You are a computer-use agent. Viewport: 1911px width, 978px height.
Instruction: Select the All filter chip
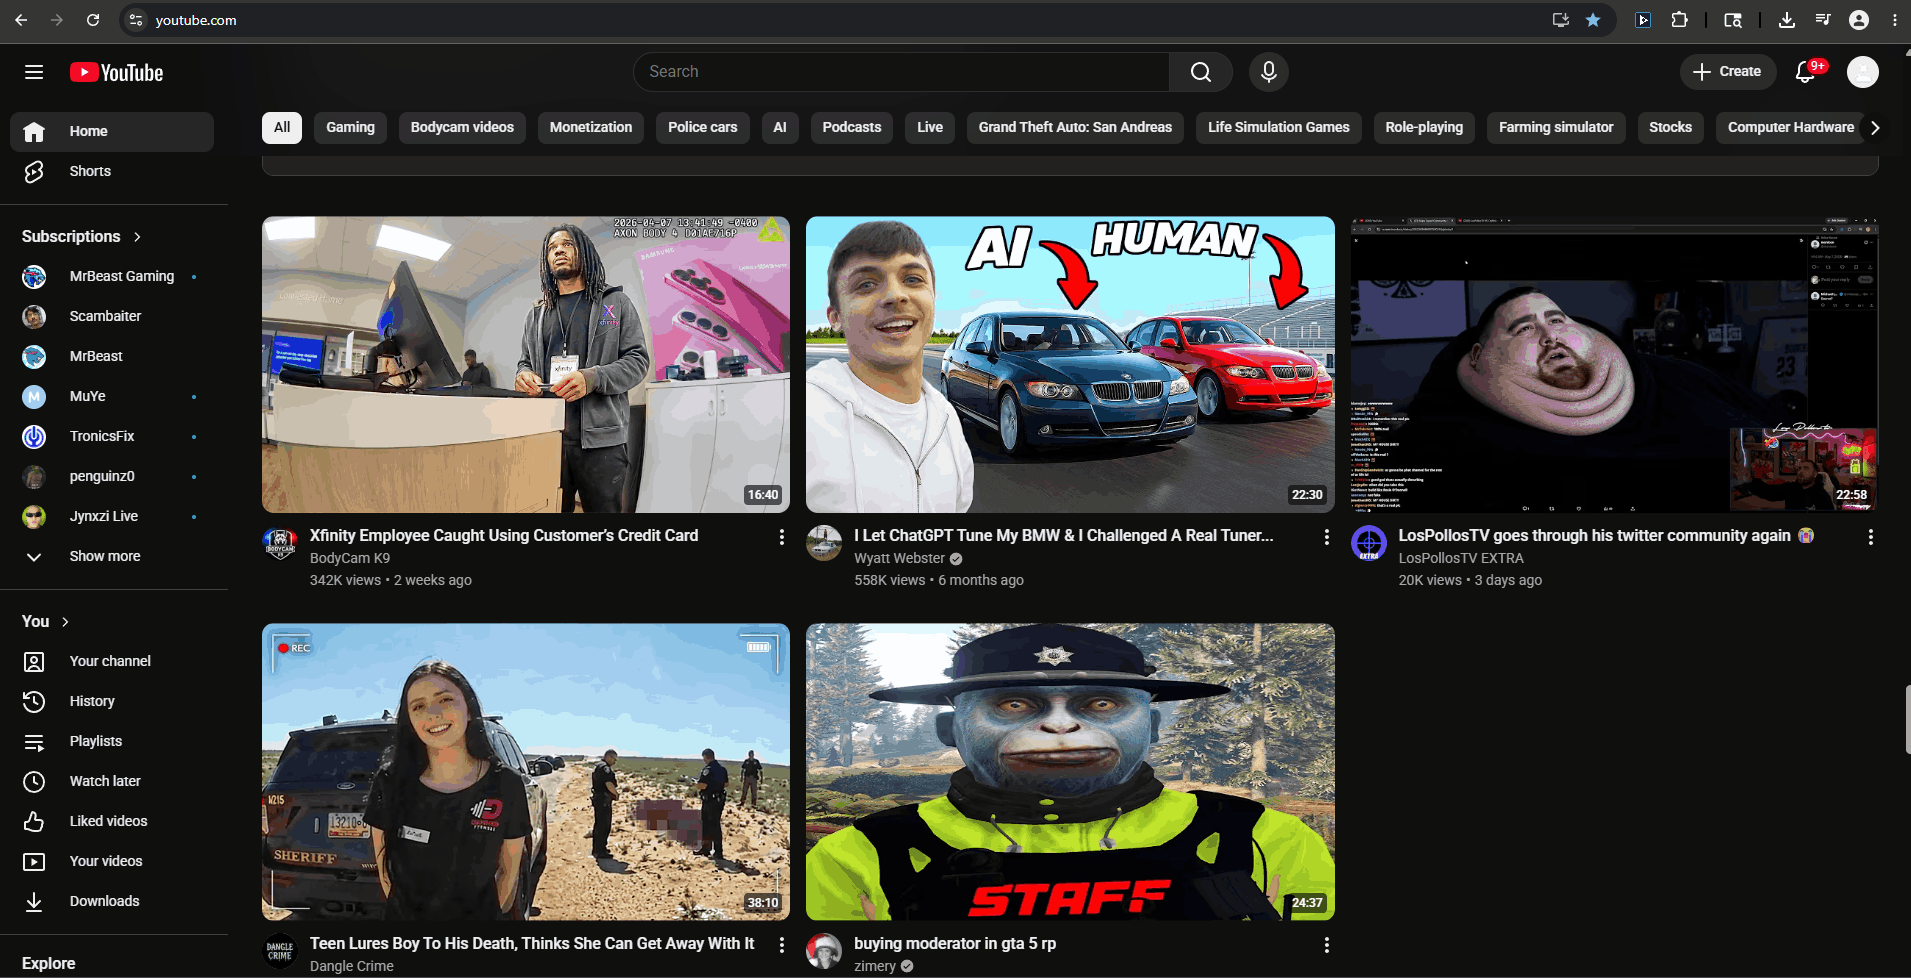pyautogui.click(x=282, y=128)
